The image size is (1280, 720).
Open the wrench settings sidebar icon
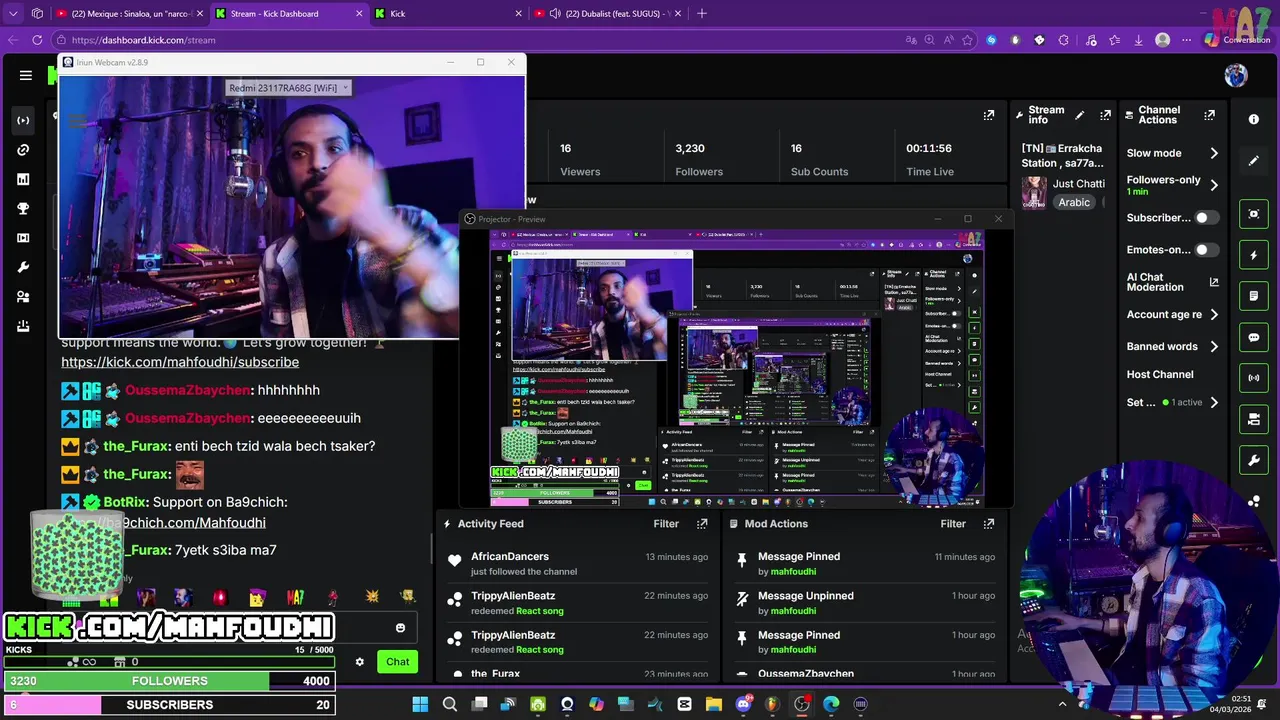[x=23, y=268]
